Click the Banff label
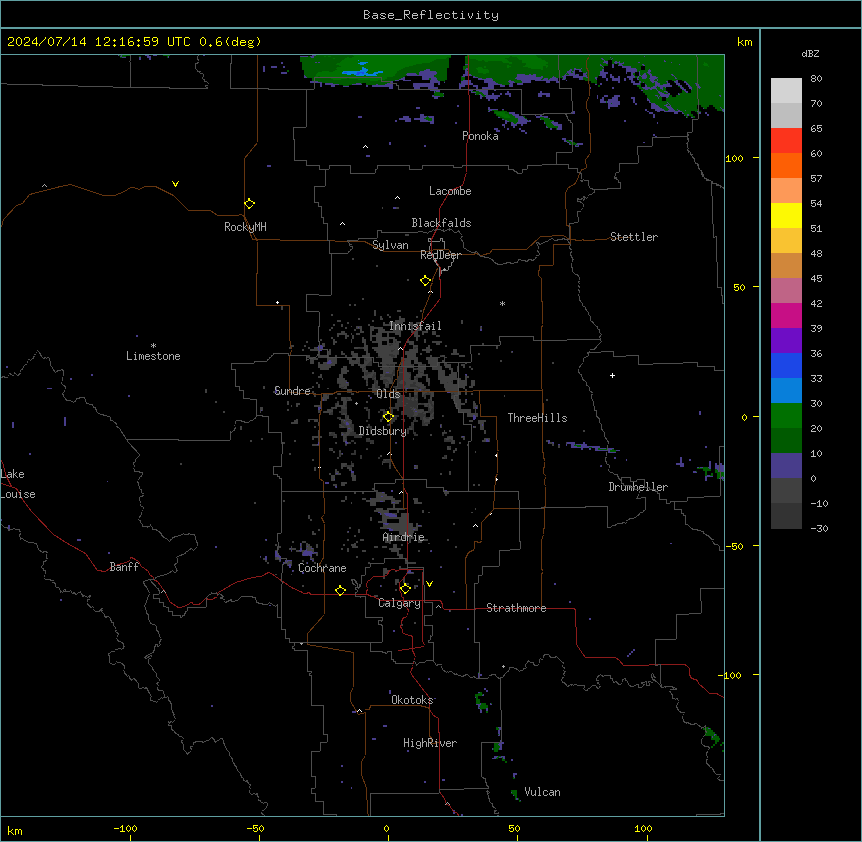Image resolution: width=862 pixels, height=842 pixels. coord(124,567)
